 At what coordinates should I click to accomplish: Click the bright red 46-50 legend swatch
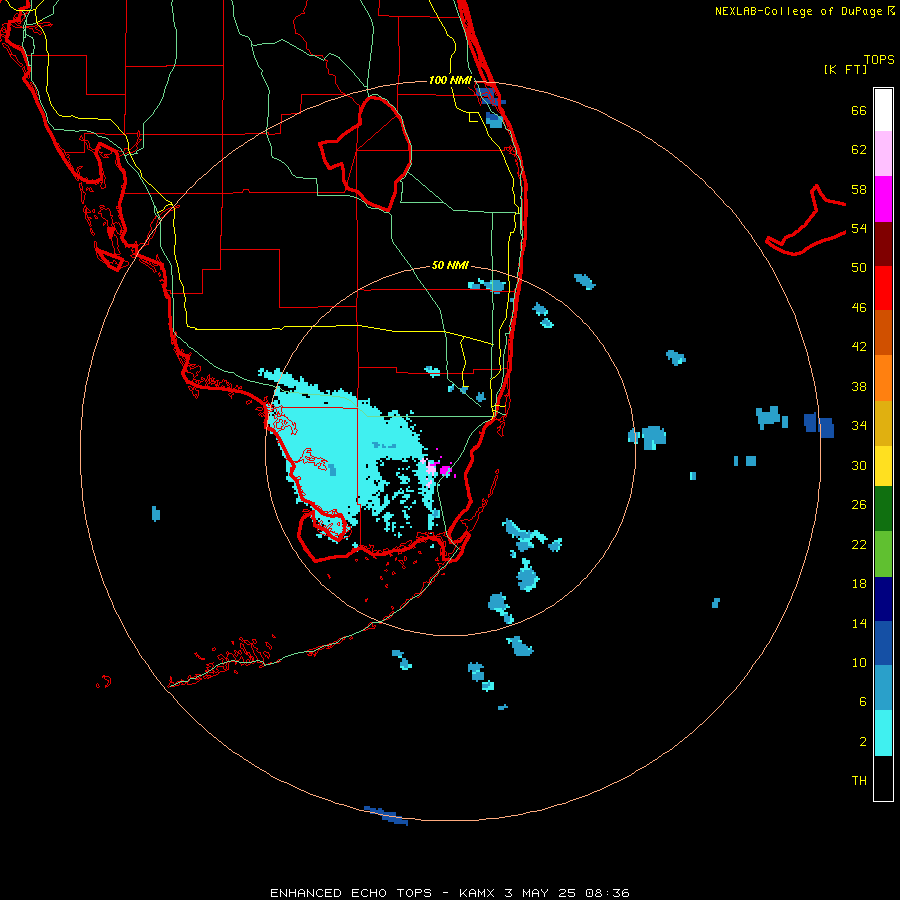[x=883, y=288]
